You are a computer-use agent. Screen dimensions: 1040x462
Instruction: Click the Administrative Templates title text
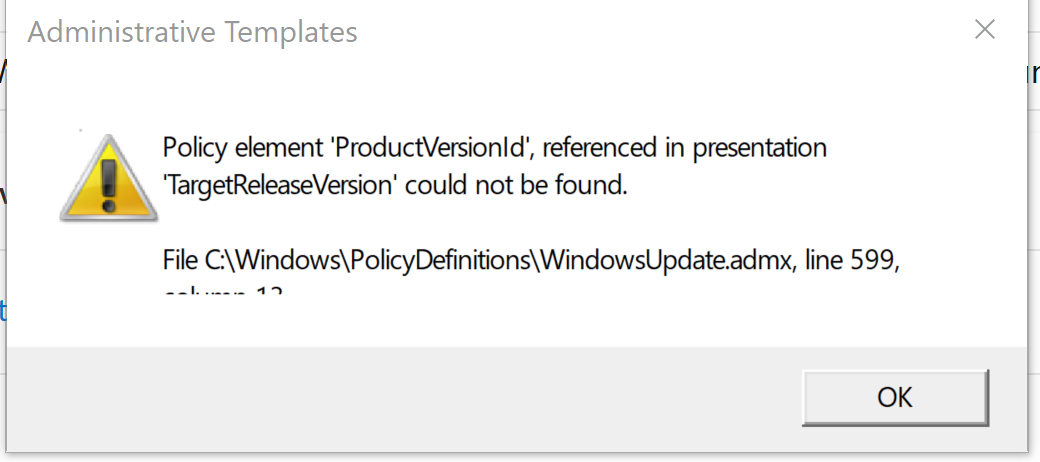click(192, 32)
